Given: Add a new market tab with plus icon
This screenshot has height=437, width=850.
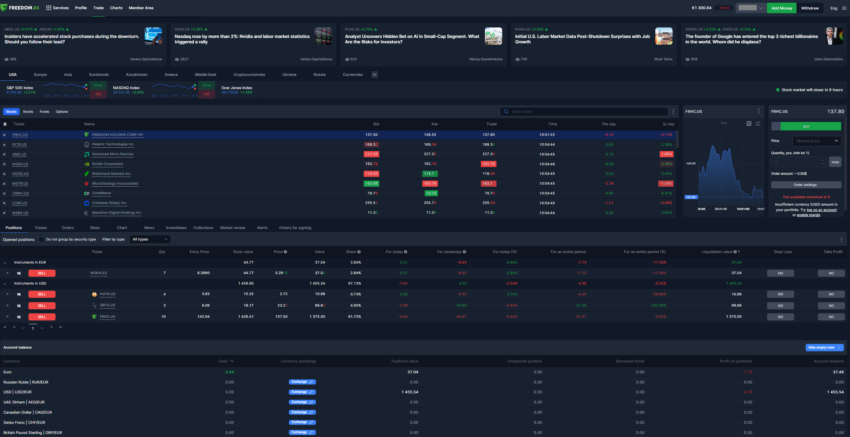Looking at the screenshot, I should (375, 74).
